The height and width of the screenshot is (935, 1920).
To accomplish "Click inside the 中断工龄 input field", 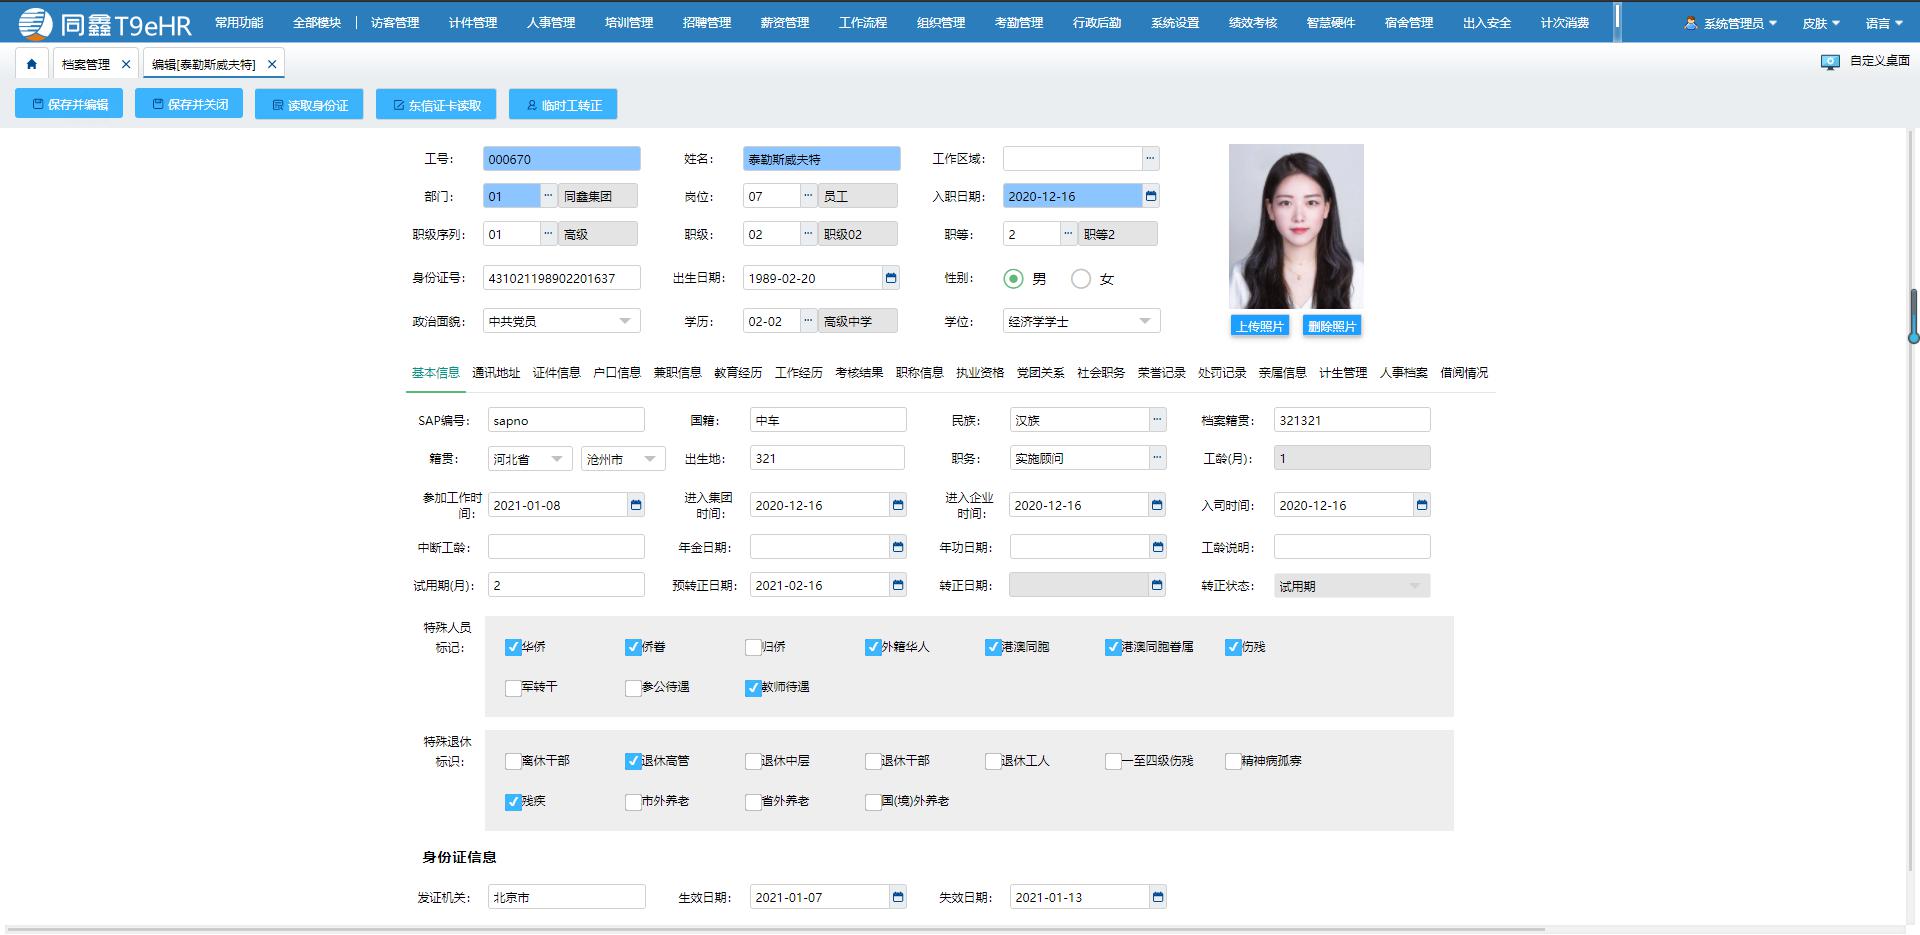I will pyautogui.click(x=565, y=546).
